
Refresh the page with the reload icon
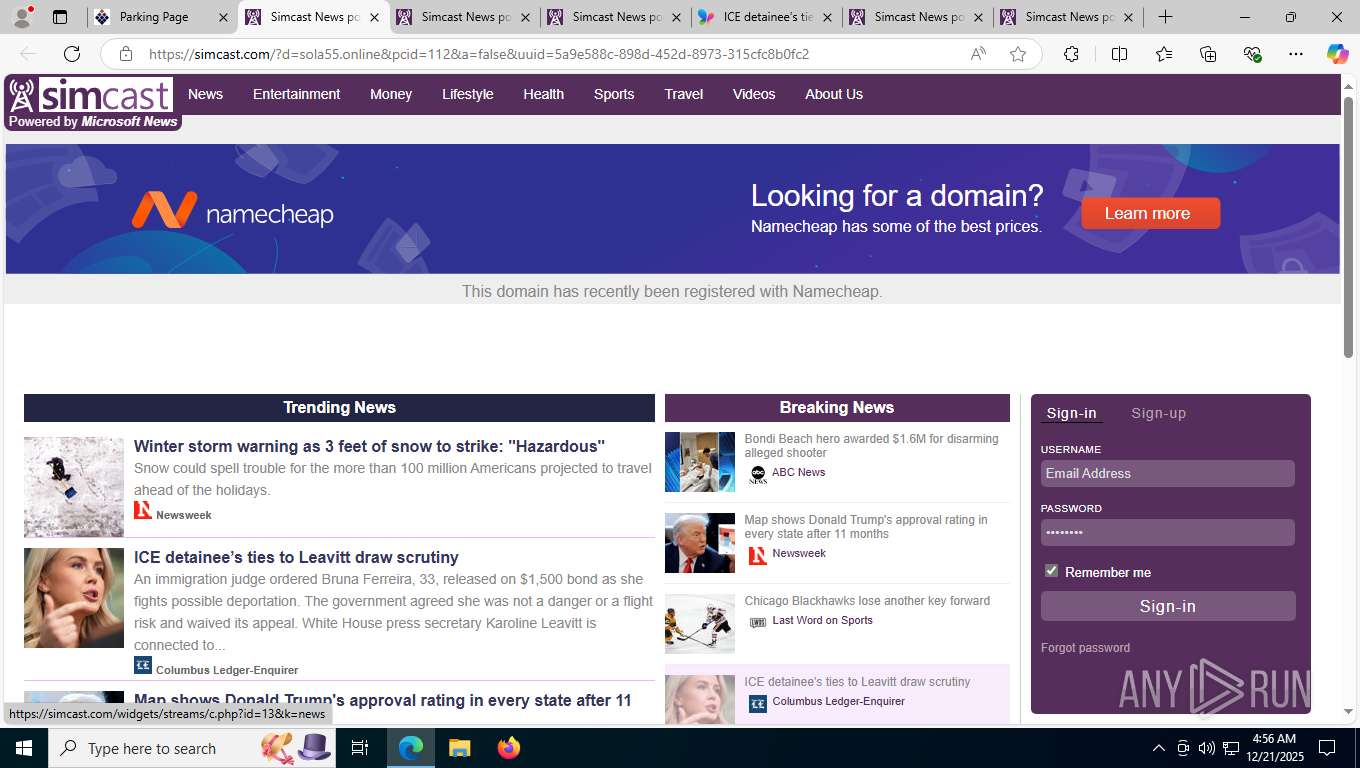click(x=72, y=54)
